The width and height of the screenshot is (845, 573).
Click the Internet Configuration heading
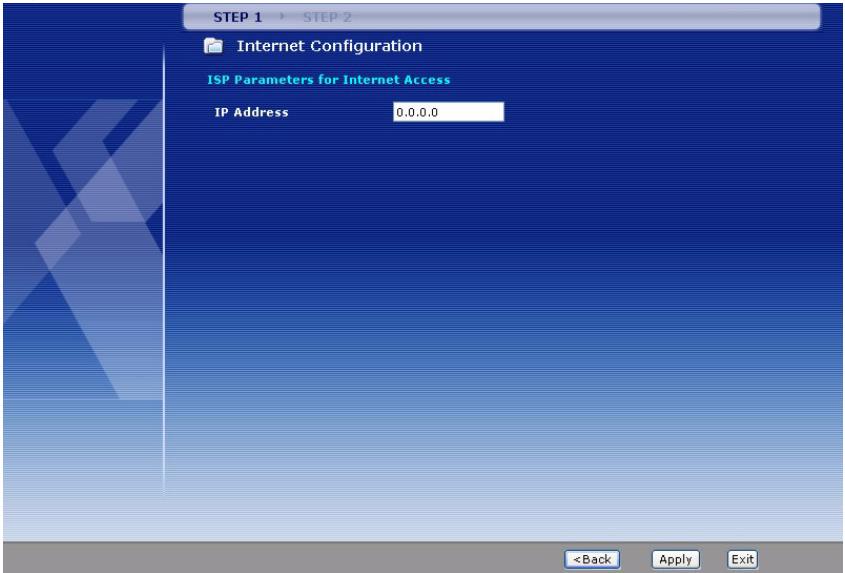pyautogui.click(x=328, y=46)
